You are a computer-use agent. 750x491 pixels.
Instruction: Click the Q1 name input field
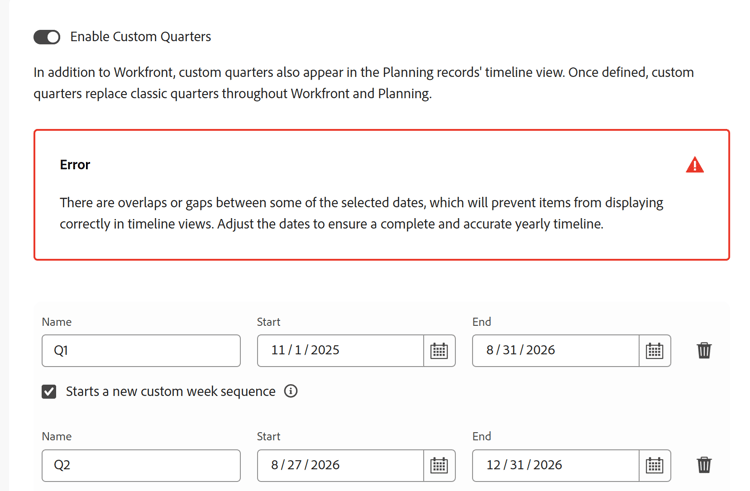pos(141,350)
